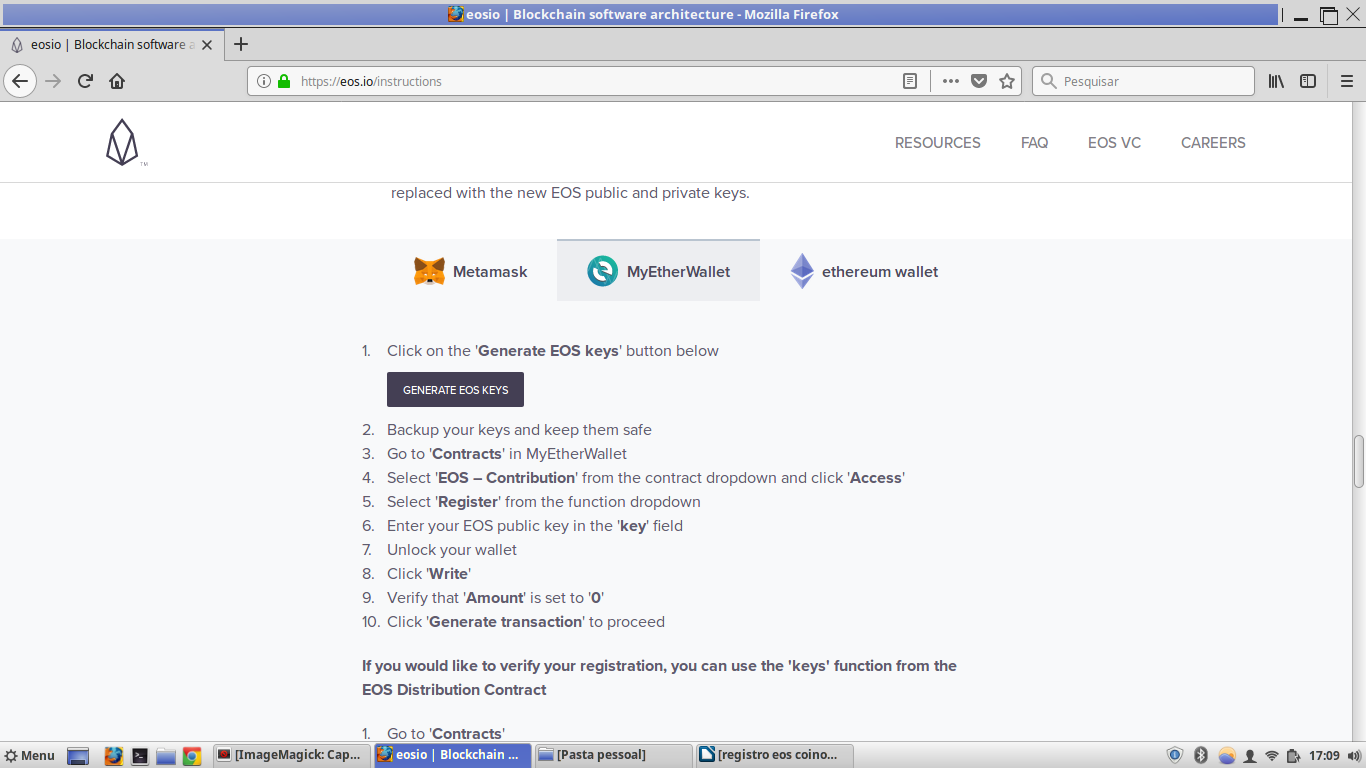The image size is (1366, 768).
Task: Open the Bluetooth tray icon
Action: click(1202, 755)
